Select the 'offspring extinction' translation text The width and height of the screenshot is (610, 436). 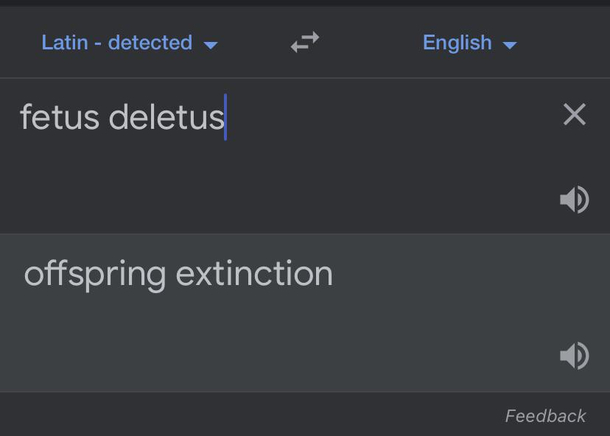pos(178,275)
